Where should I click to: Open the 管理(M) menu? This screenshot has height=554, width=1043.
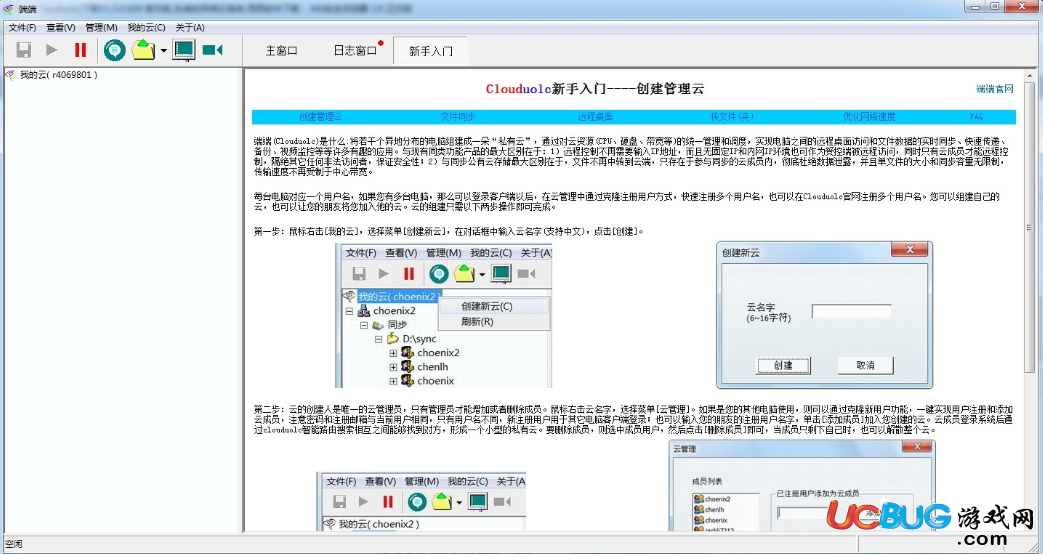pos(101,27)
